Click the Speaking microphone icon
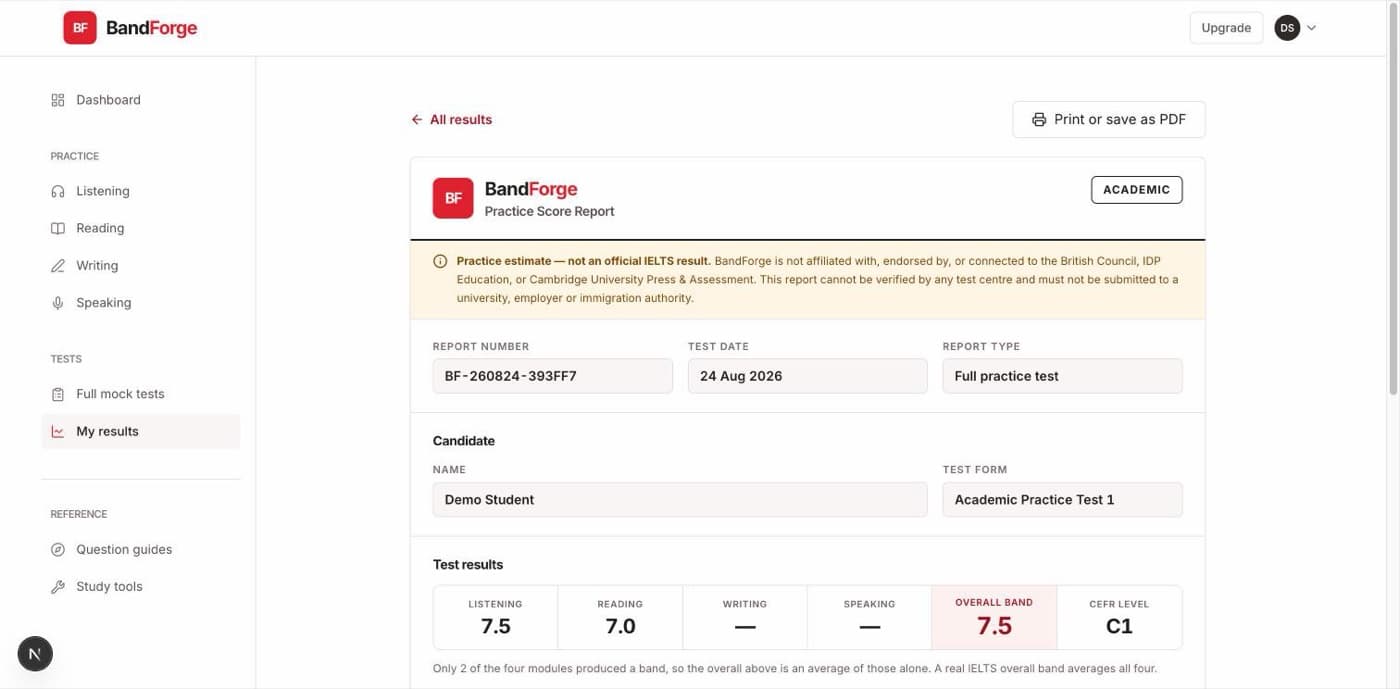Screen dimensions: 1400x689 pos(58,303)
